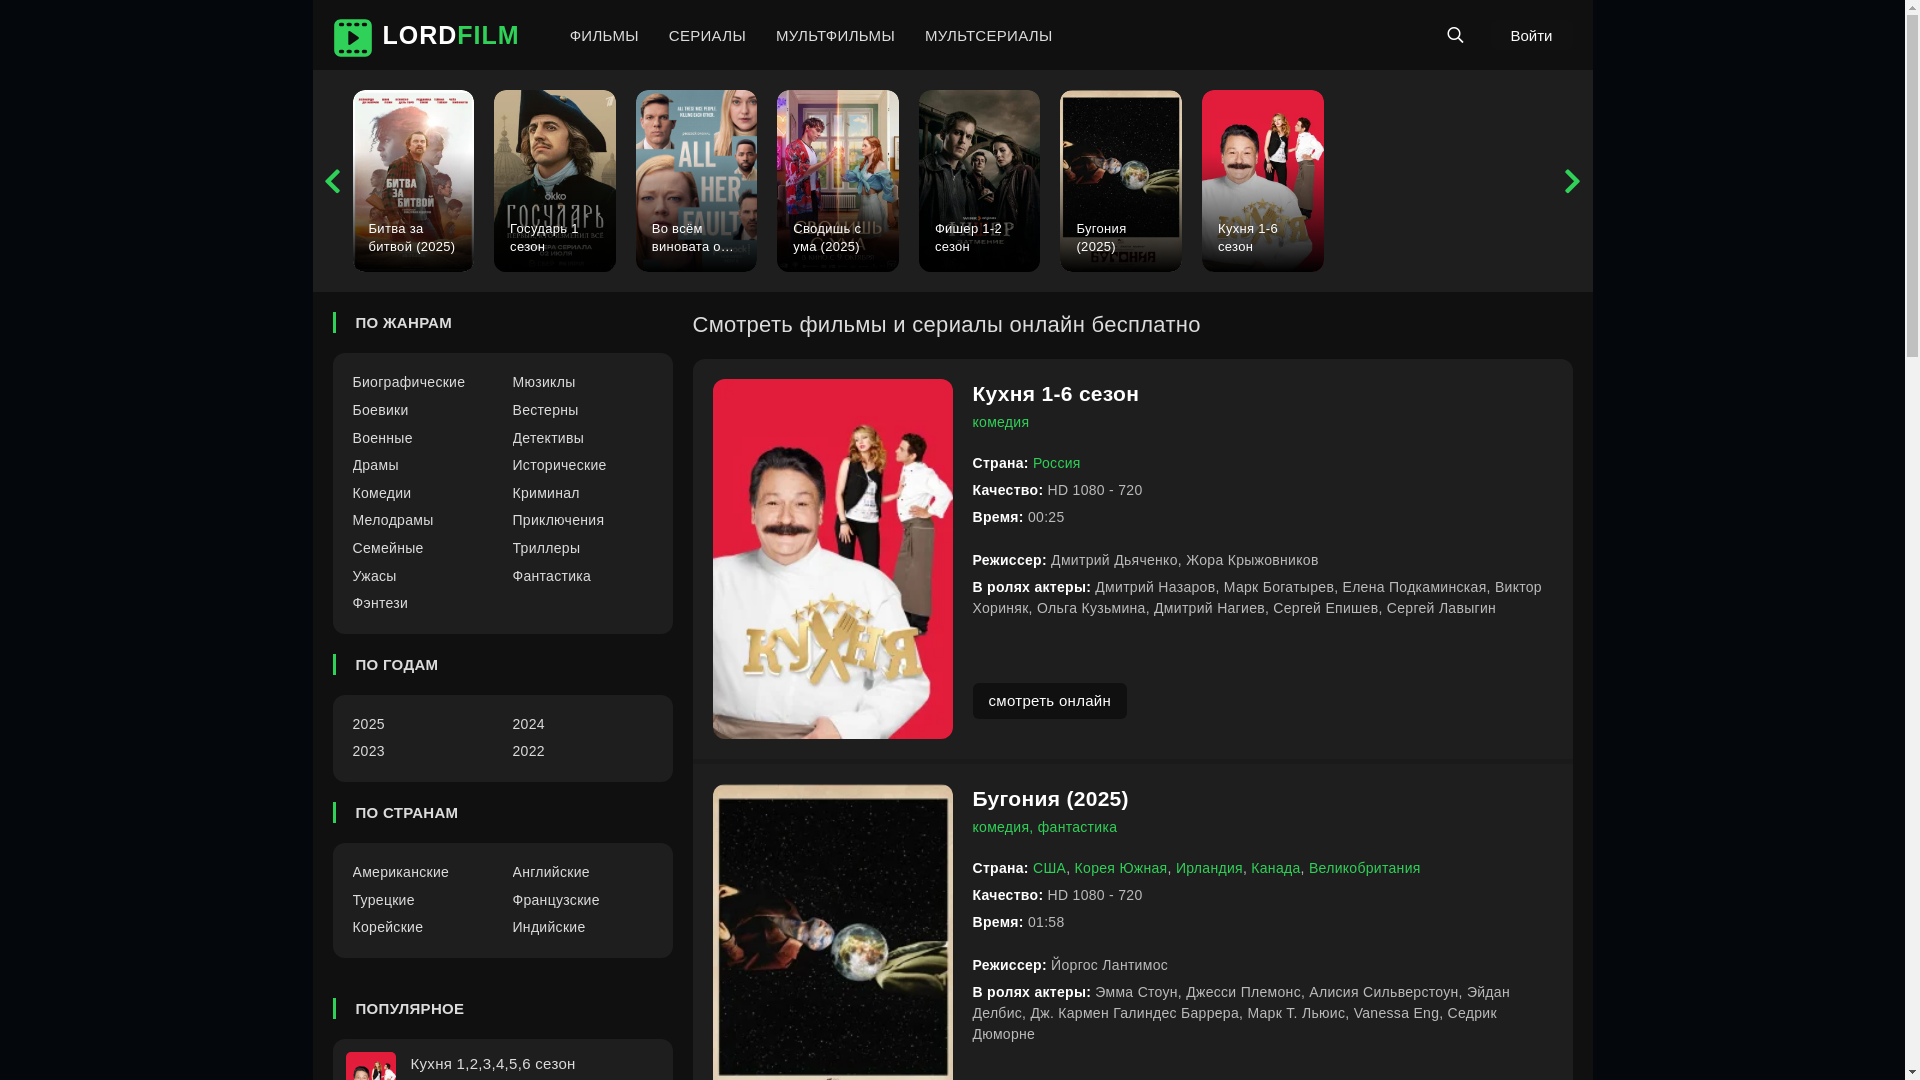The width and height of the screenshot is (1920, 1080).
Task: Advance carousel with right arrow
Action: [x=1572, y=181]
